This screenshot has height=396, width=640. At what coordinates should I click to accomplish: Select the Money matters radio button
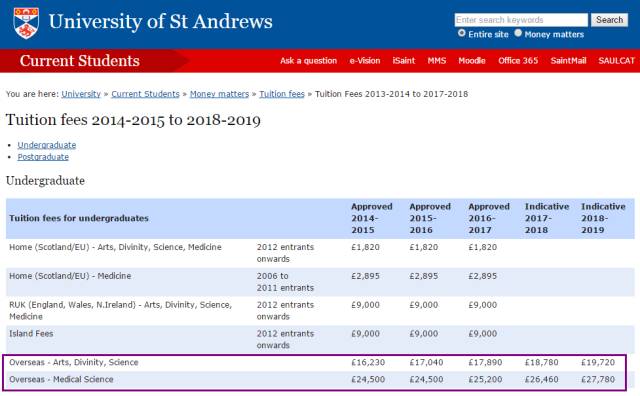pos(518,33)
